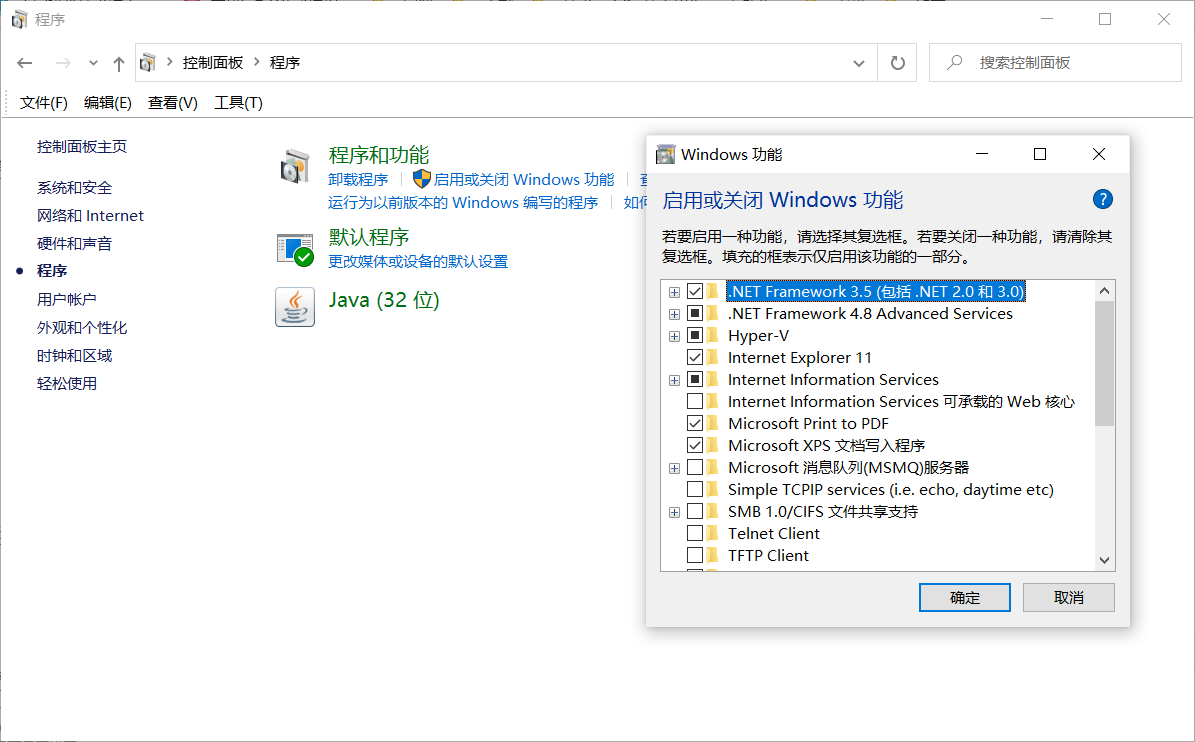Click 卸载程序 link

click(x=358, y=180)
